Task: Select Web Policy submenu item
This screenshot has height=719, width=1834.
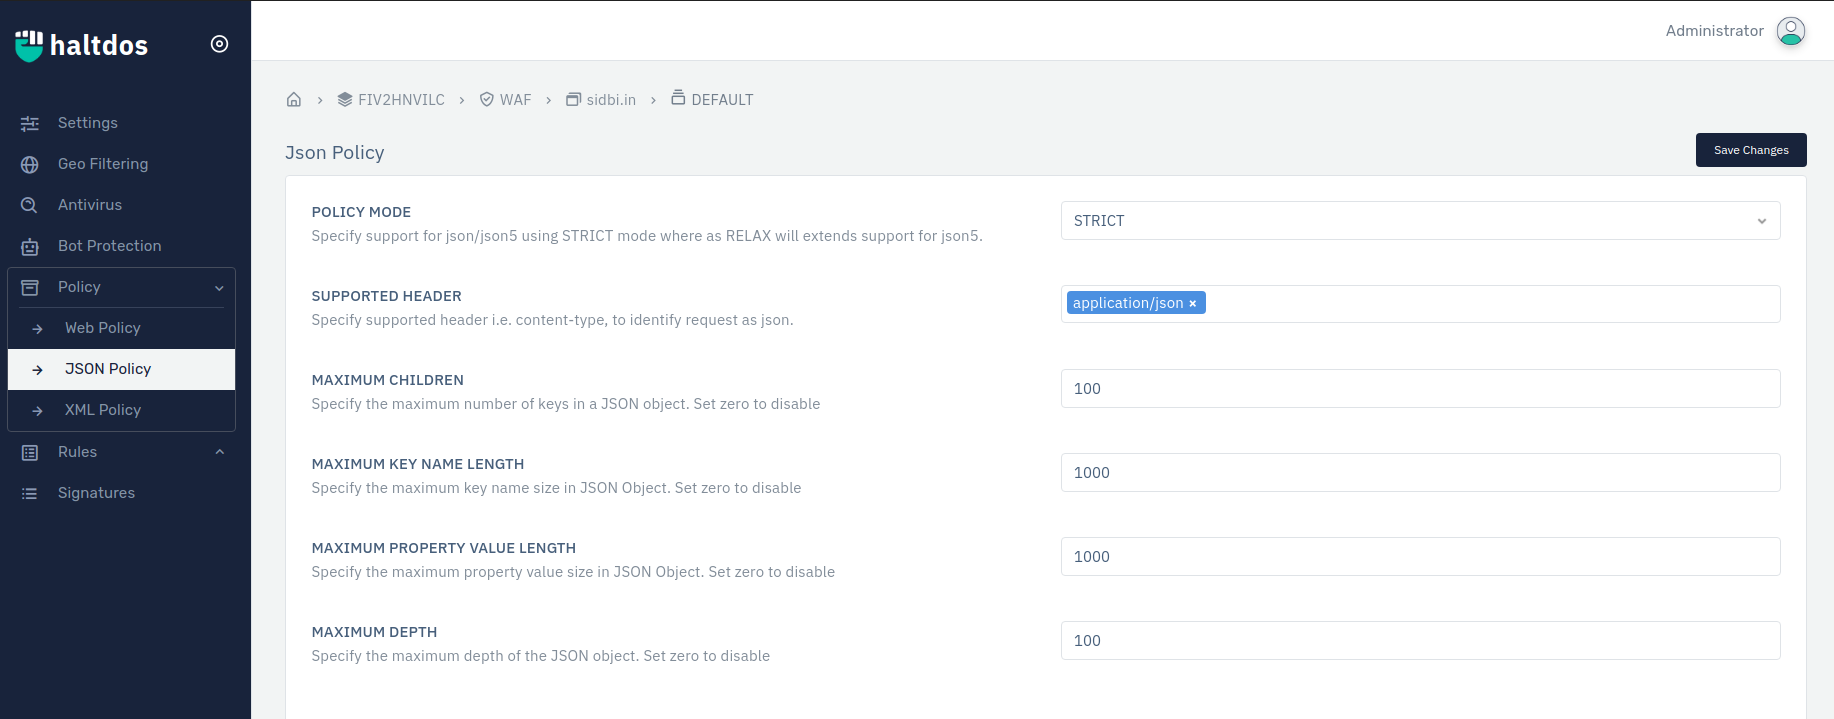Action: coord(121,328)
